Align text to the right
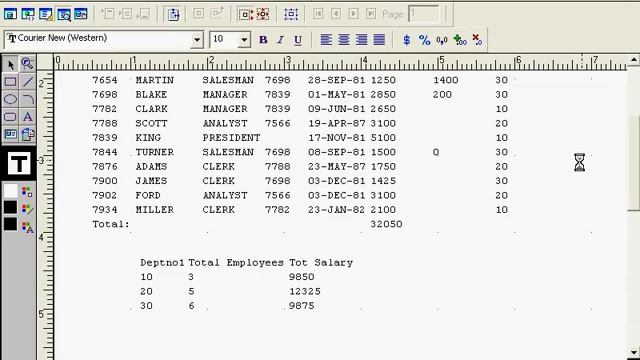640x360 pixels. pos(361,40)
